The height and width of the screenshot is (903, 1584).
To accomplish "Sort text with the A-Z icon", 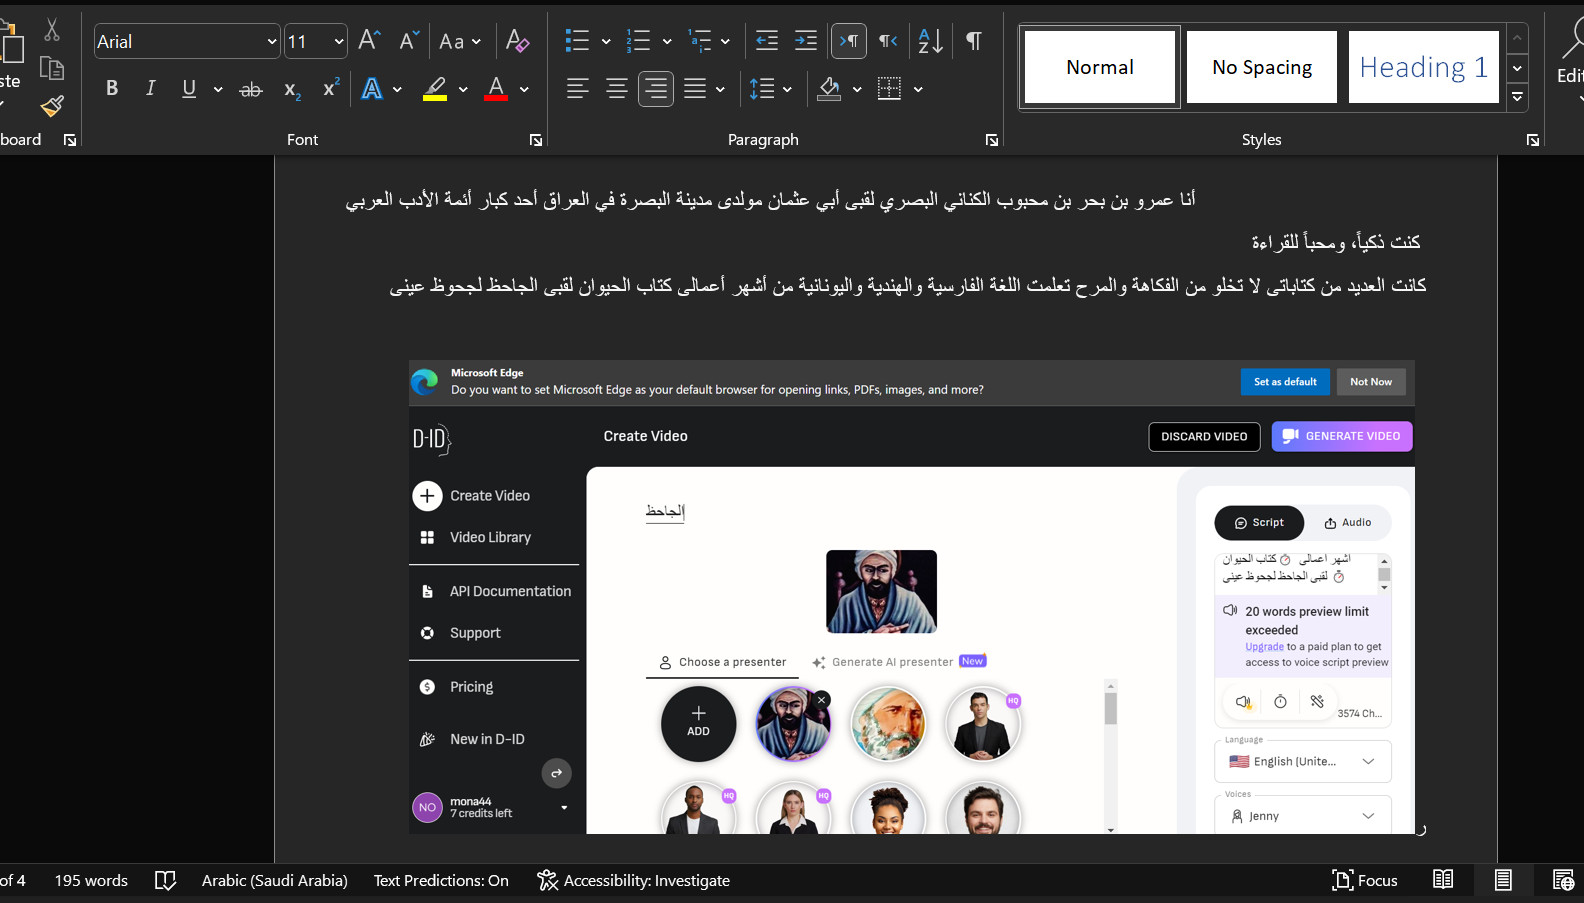I will [930, 41].
